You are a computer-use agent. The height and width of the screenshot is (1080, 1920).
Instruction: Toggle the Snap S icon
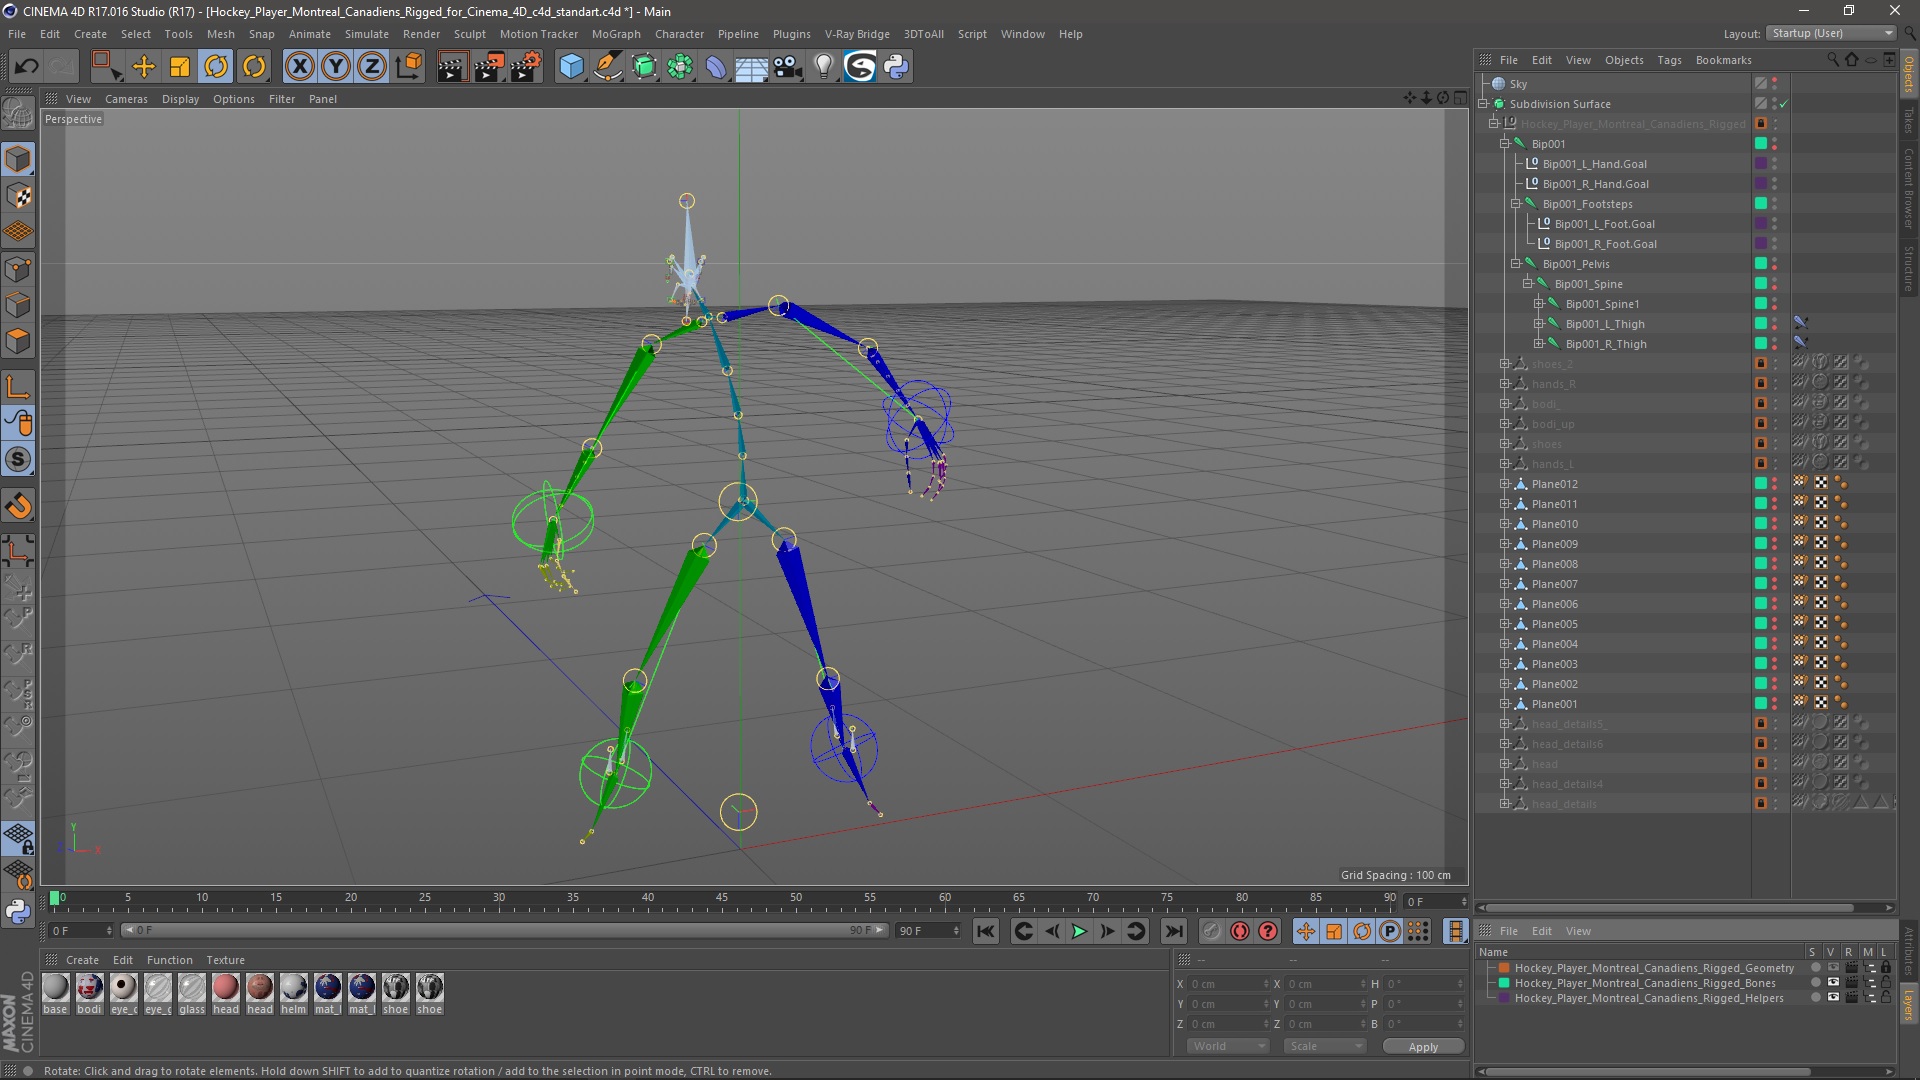coord(18,460)
